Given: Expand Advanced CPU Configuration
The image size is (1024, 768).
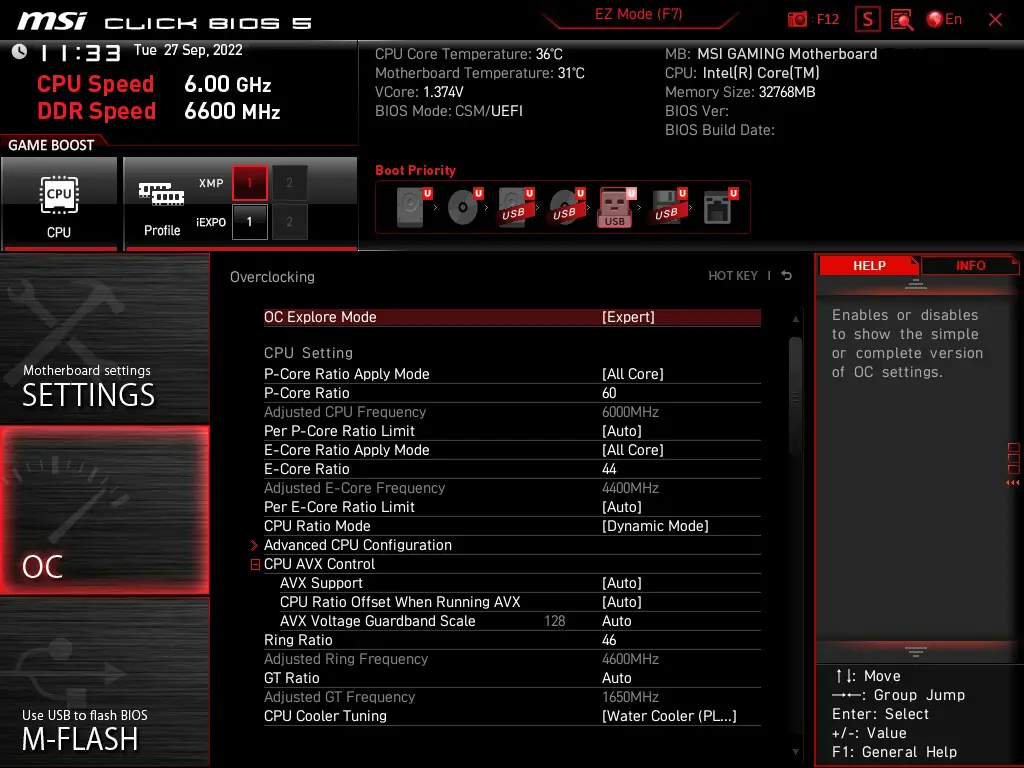Looking at the screenshot, I should click(358, 545).
